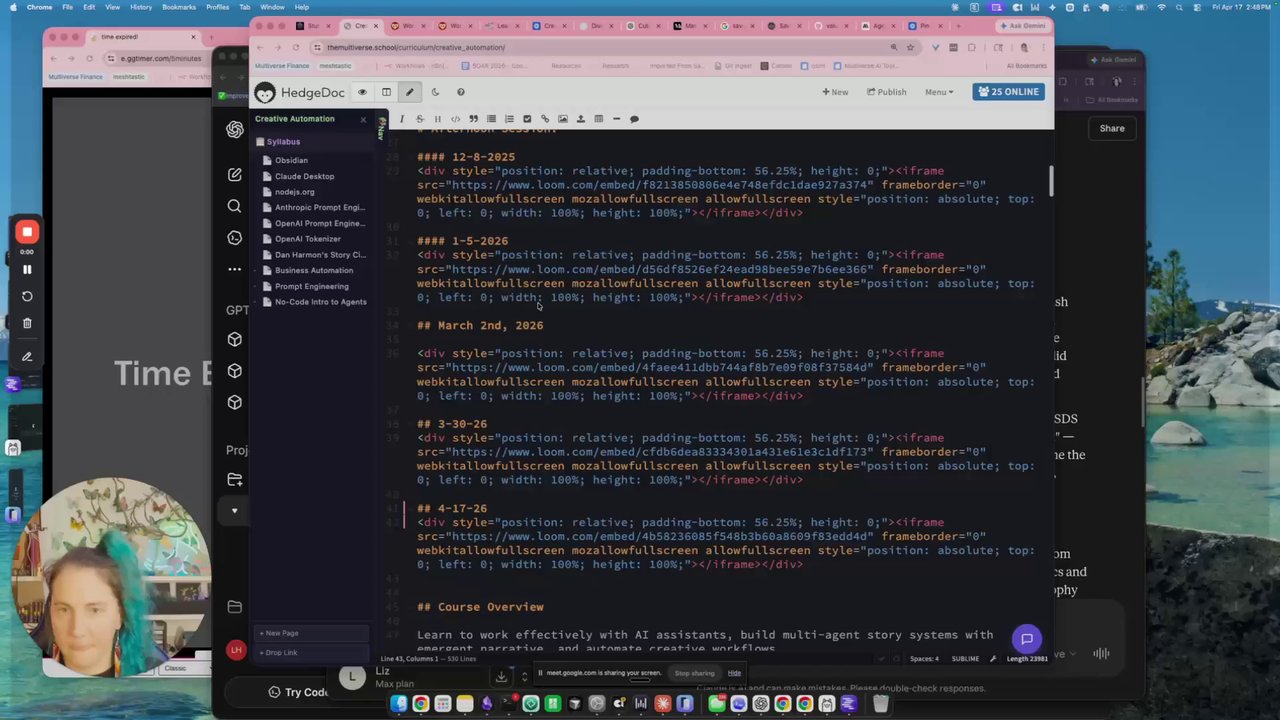Viewport: 1280px width, 720px height.
Task: Insert a comment via the toolbar
Action: (634, 119)
